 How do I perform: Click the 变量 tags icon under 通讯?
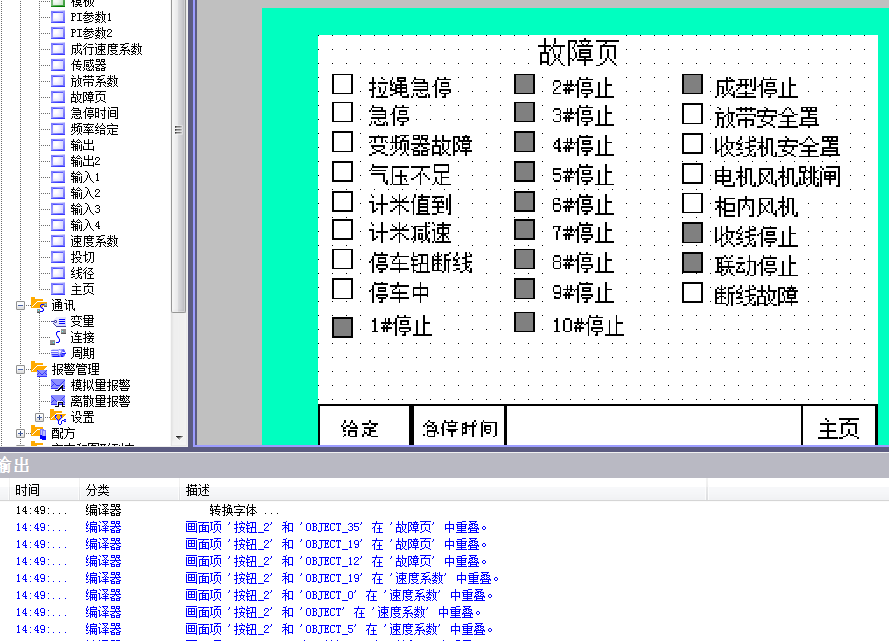click(x=58, y=321)
